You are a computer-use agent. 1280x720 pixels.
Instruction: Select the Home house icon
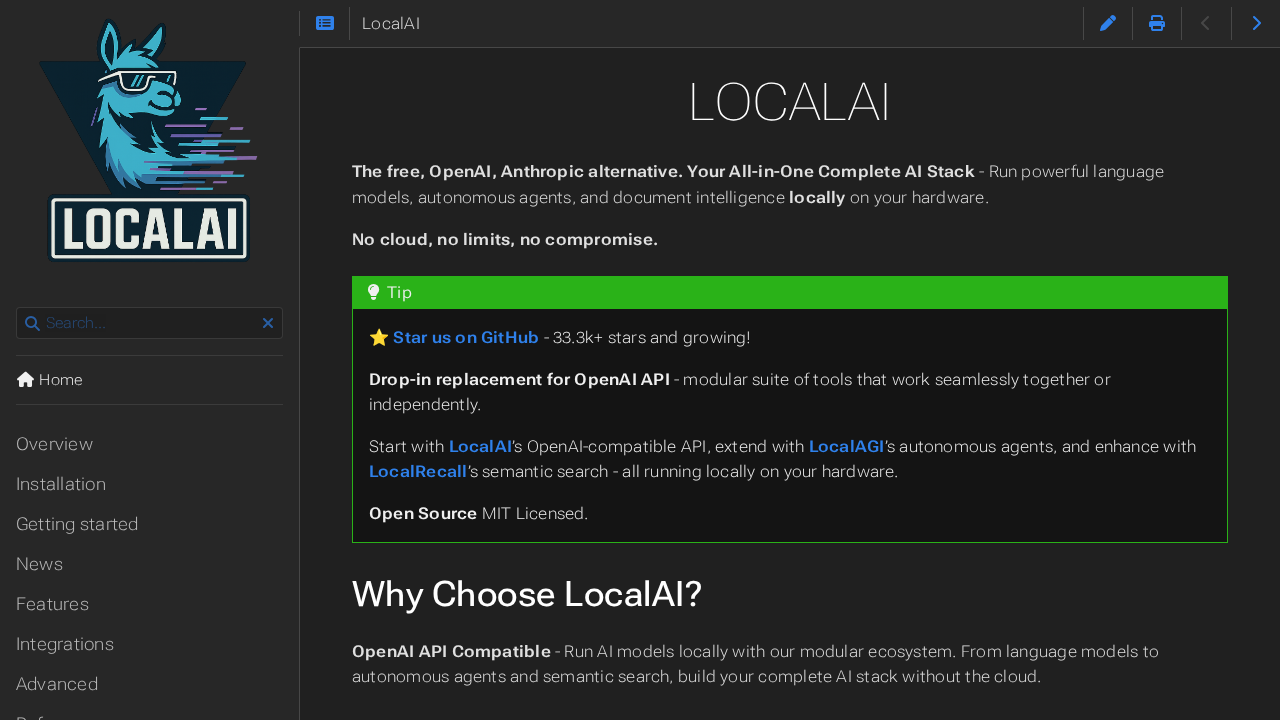click(22, 378)
